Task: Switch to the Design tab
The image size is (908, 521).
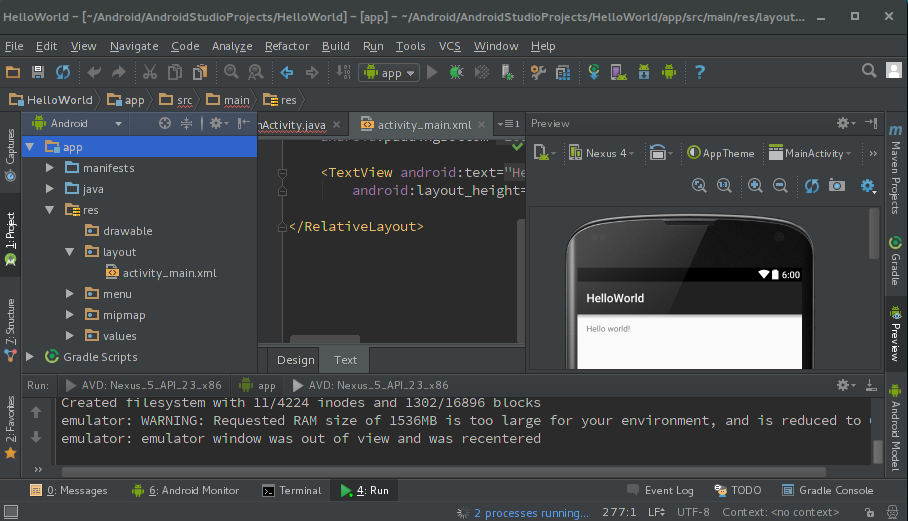Action: (295, 360)
